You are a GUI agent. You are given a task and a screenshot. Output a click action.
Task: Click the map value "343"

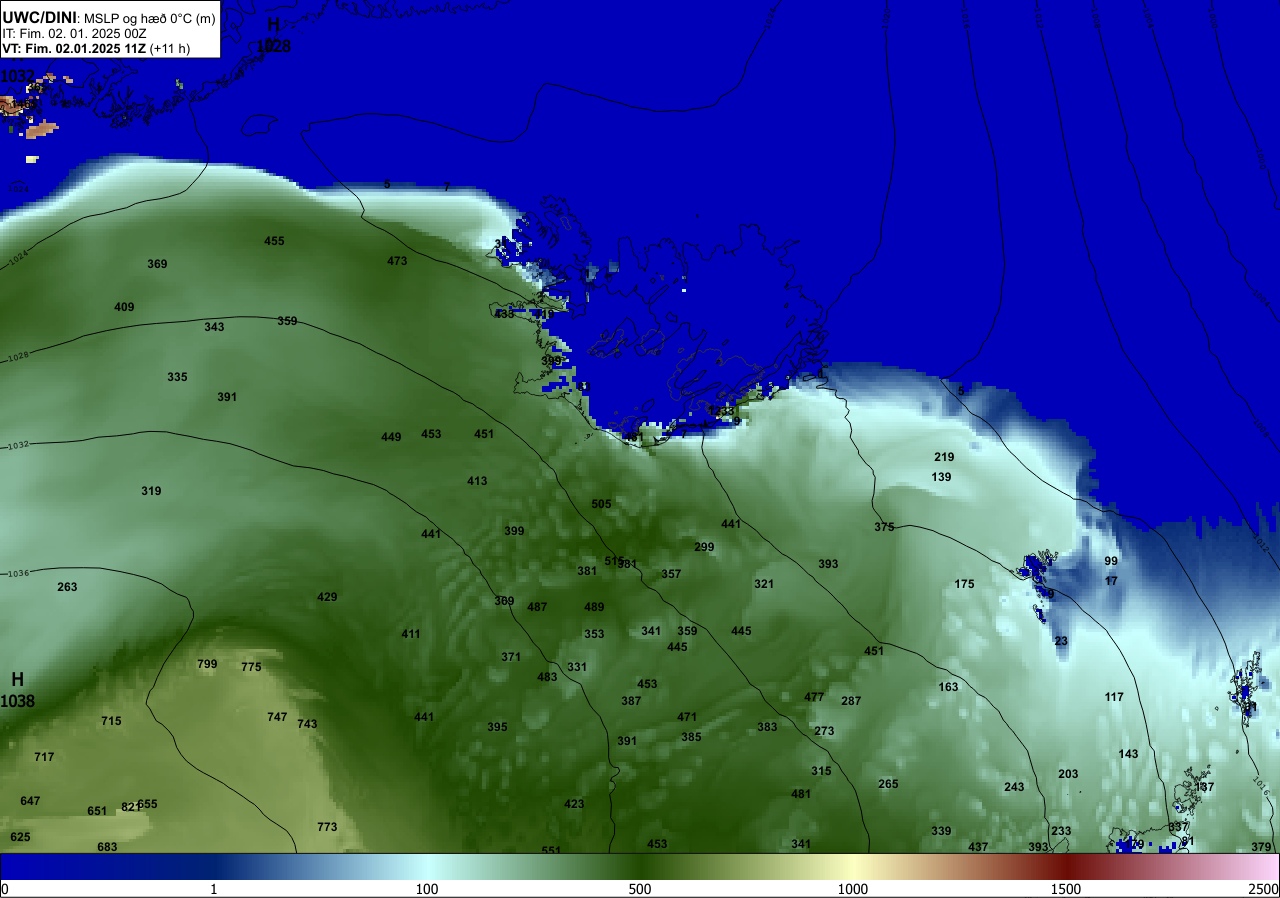(214, 327)
